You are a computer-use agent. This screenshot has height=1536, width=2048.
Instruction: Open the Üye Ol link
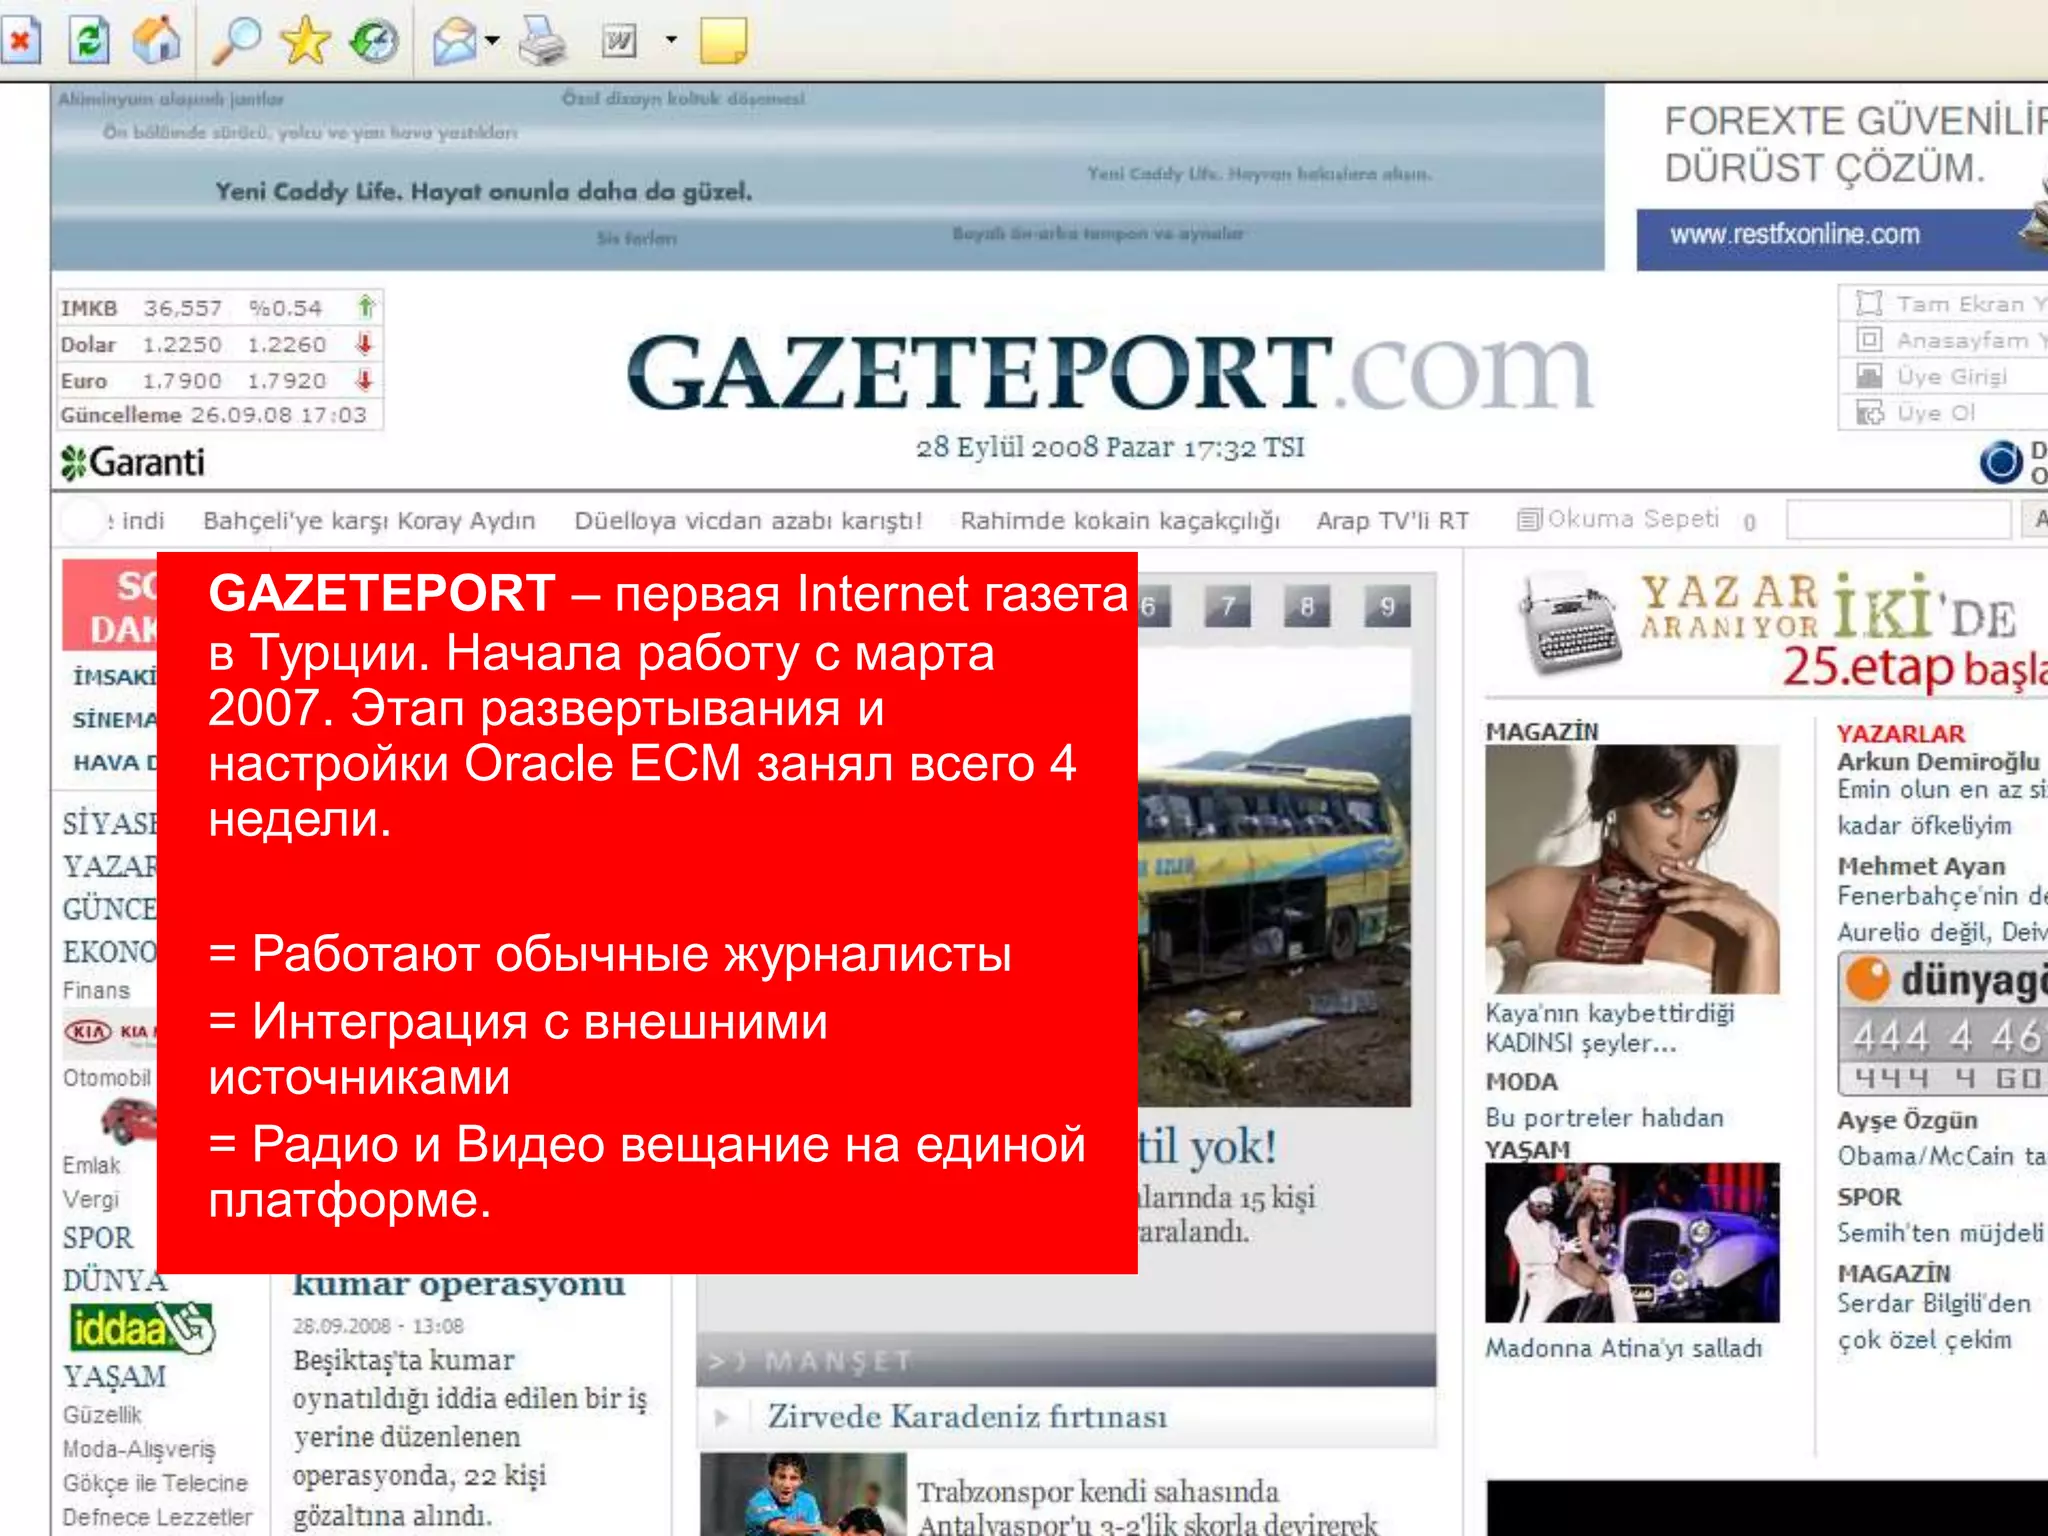pyautogui.click(x=1936, y=413)
